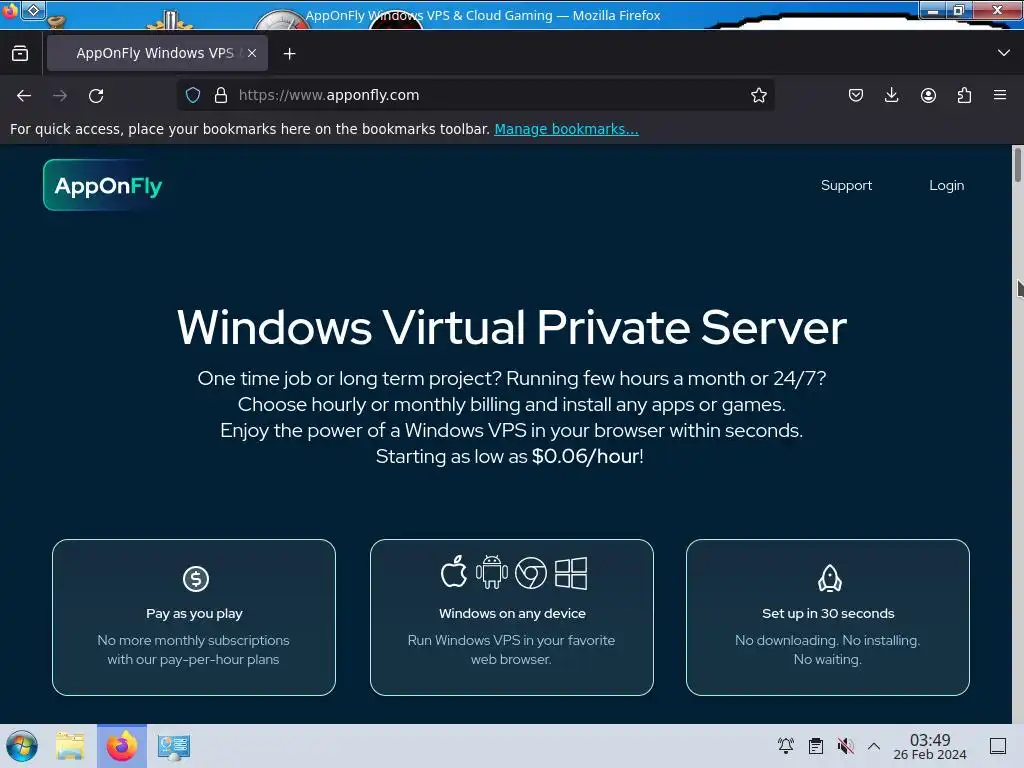Open the Login link
The image size is (1024, 768).
[x=946, y=185]
